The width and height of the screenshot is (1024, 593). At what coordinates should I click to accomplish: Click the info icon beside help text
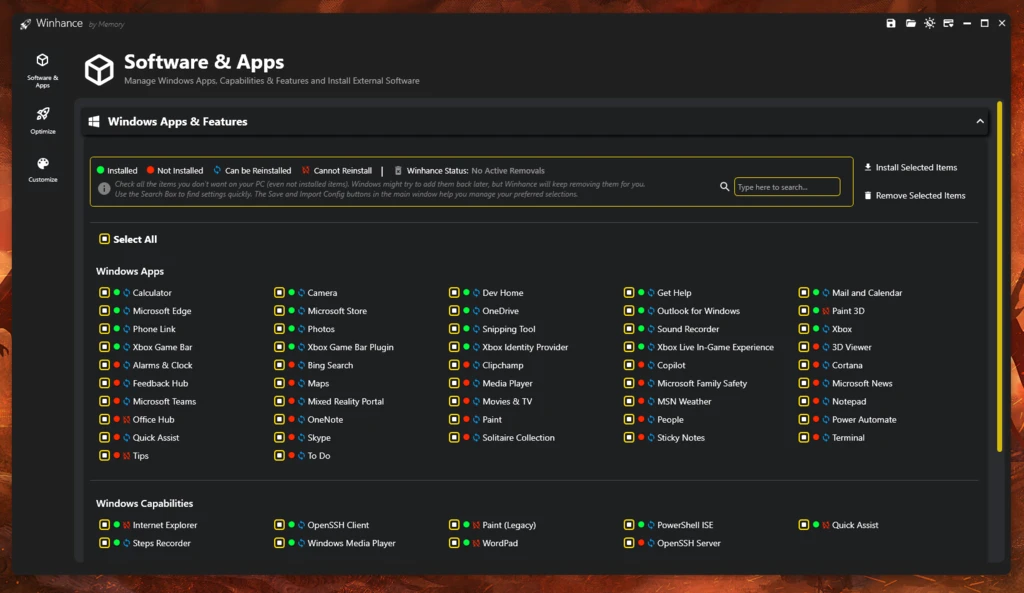pyautogui.click(x=104, y=189)
